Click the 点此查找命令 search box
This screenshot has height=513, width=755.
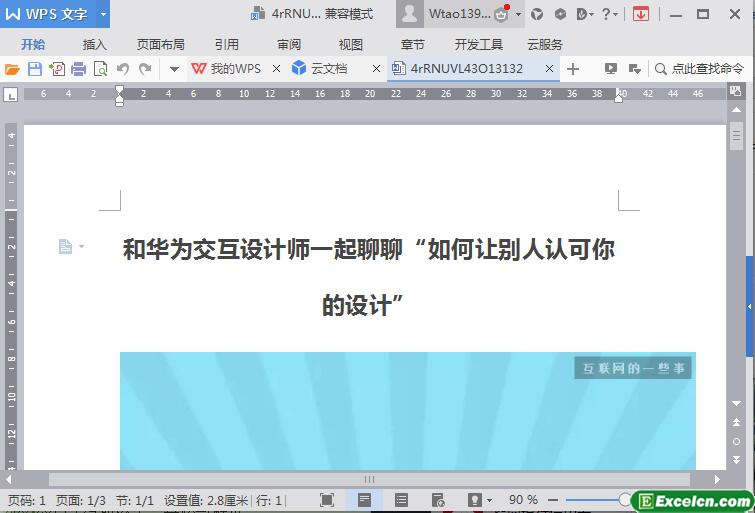coord(699,69)
